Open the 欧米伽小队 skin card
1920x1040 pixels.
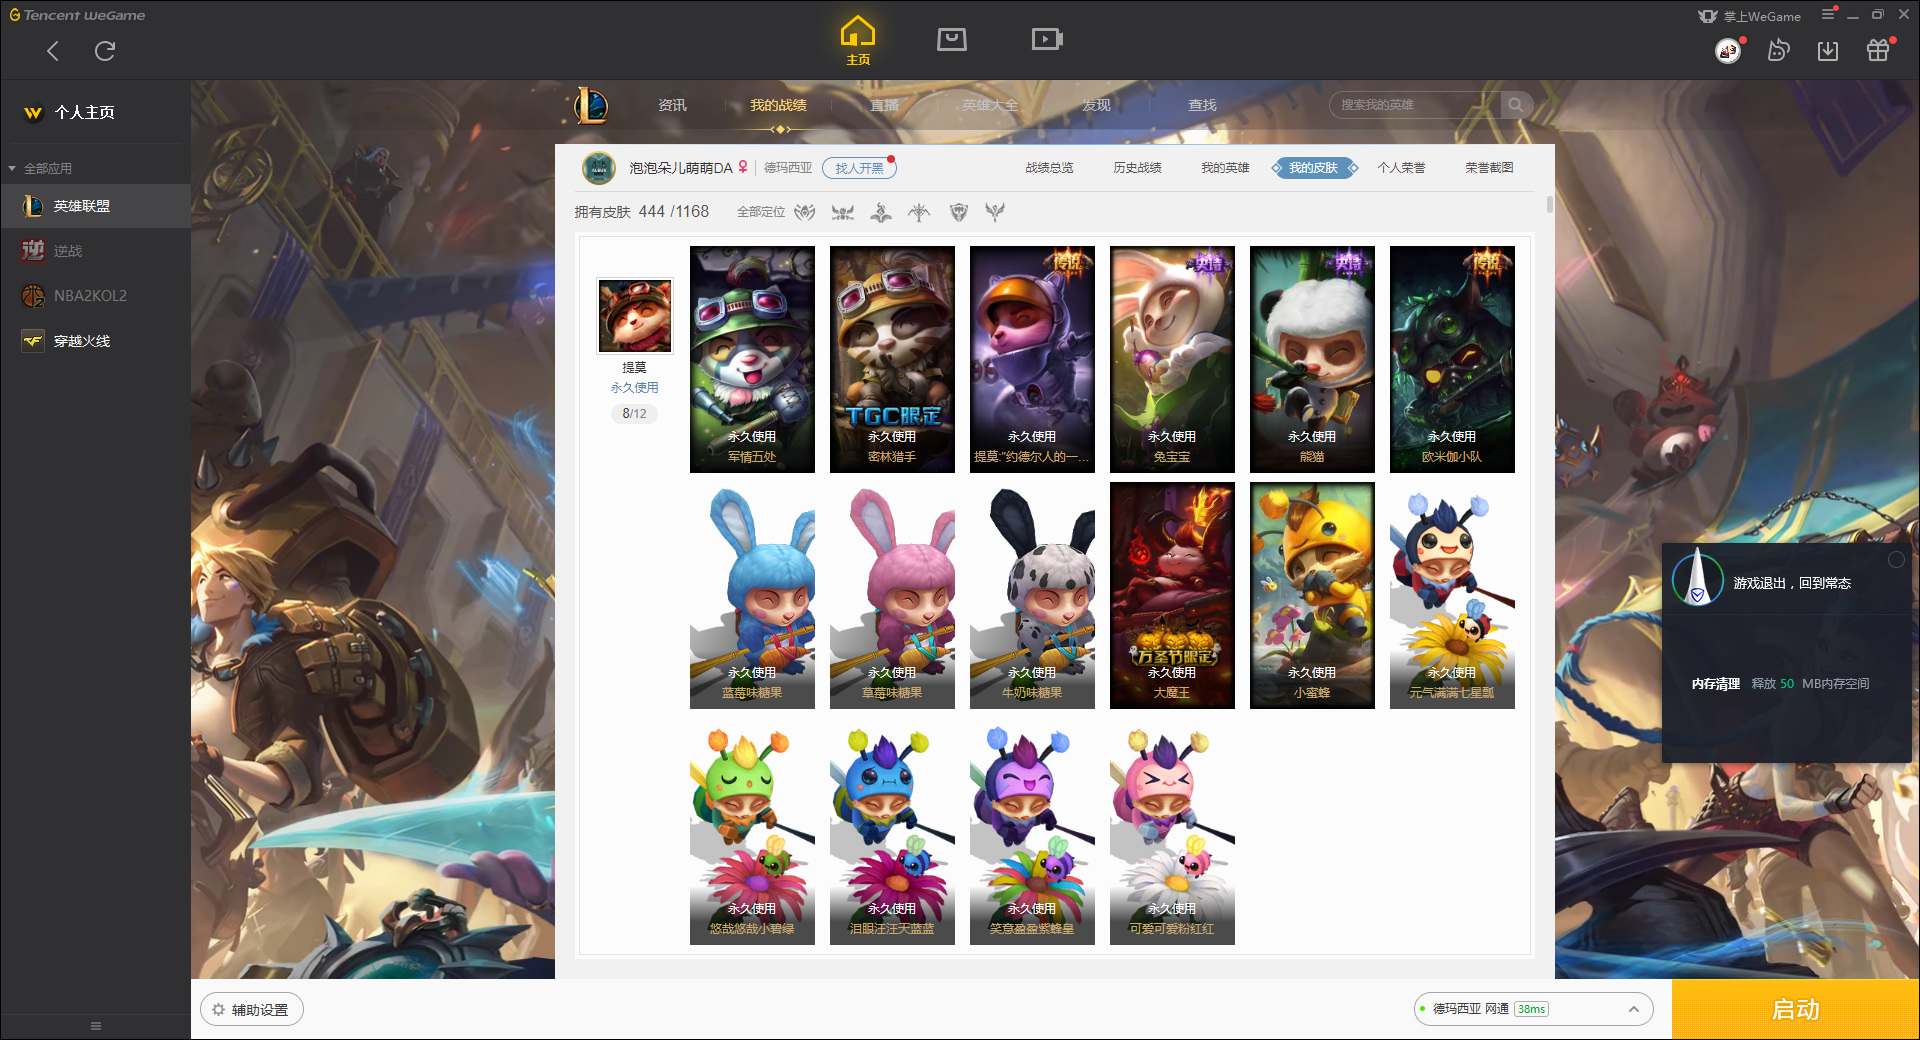pyautogui.click(x=1452, y=359)
